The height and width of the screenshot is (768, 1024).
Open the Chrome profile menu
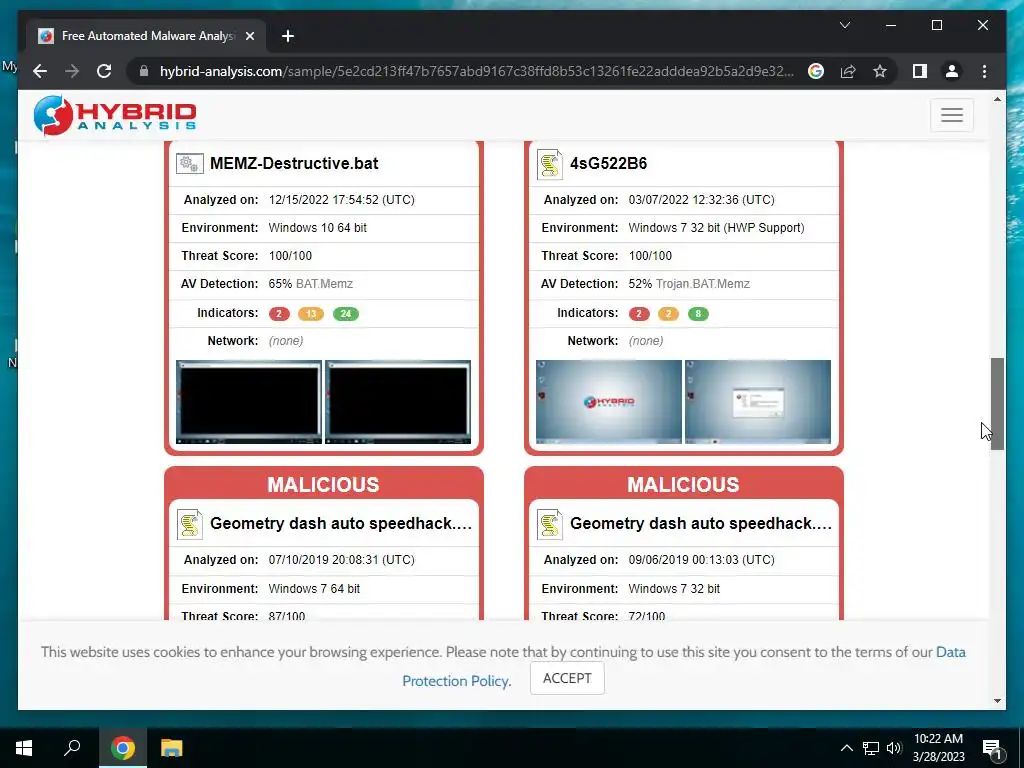(x=952, y=71)
